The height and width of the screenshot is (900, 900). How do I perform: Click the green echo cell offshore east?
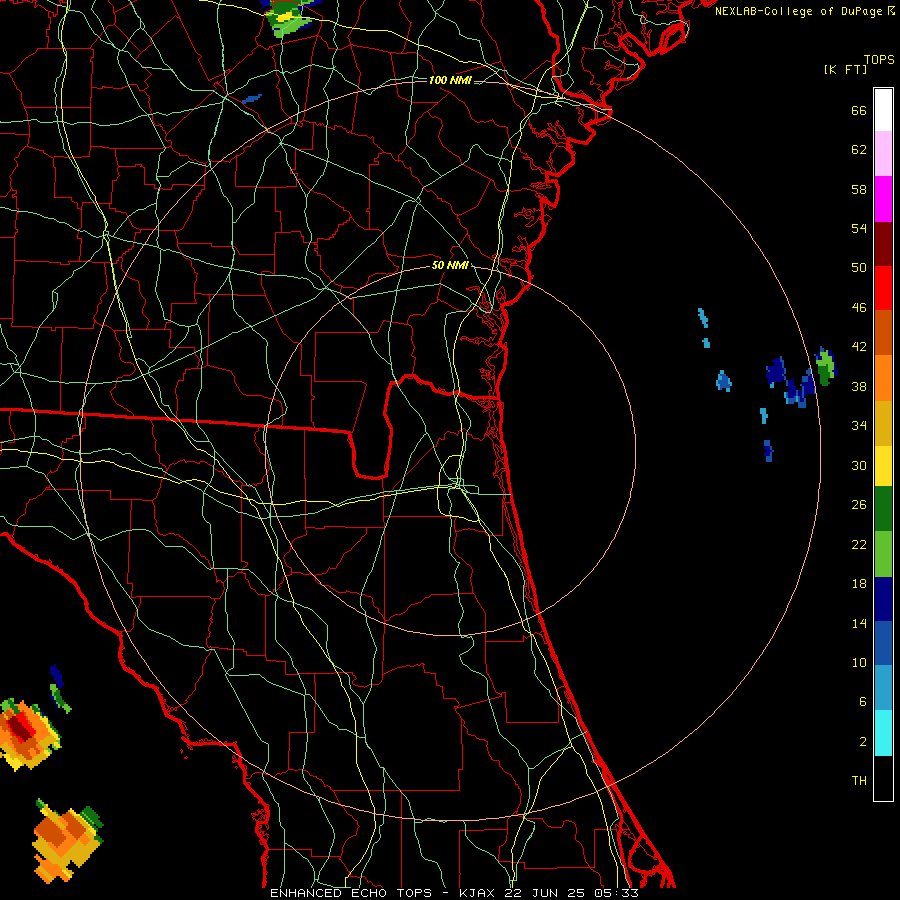[x=825, y=367]
